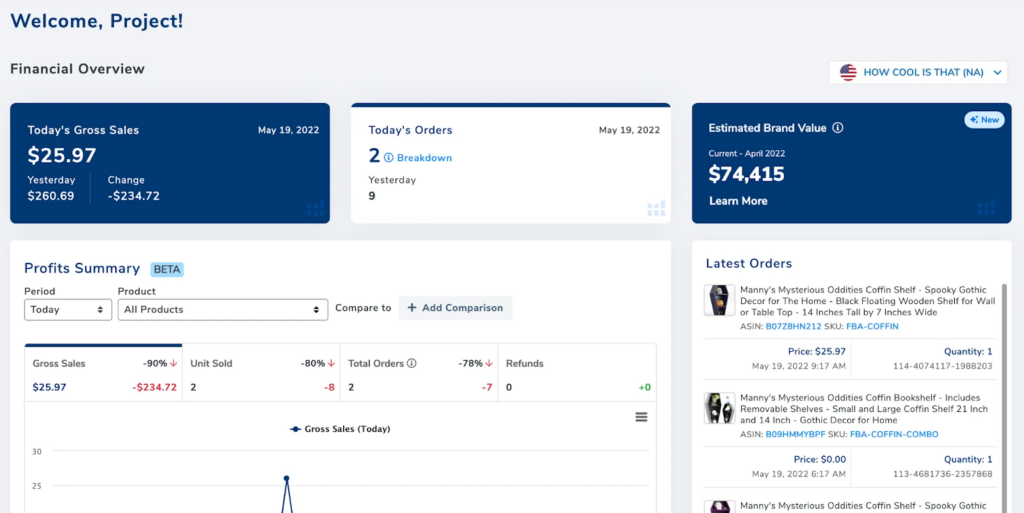Click the US flag icon in store selector
This screenshot has width=1024, height=513.
848,72
